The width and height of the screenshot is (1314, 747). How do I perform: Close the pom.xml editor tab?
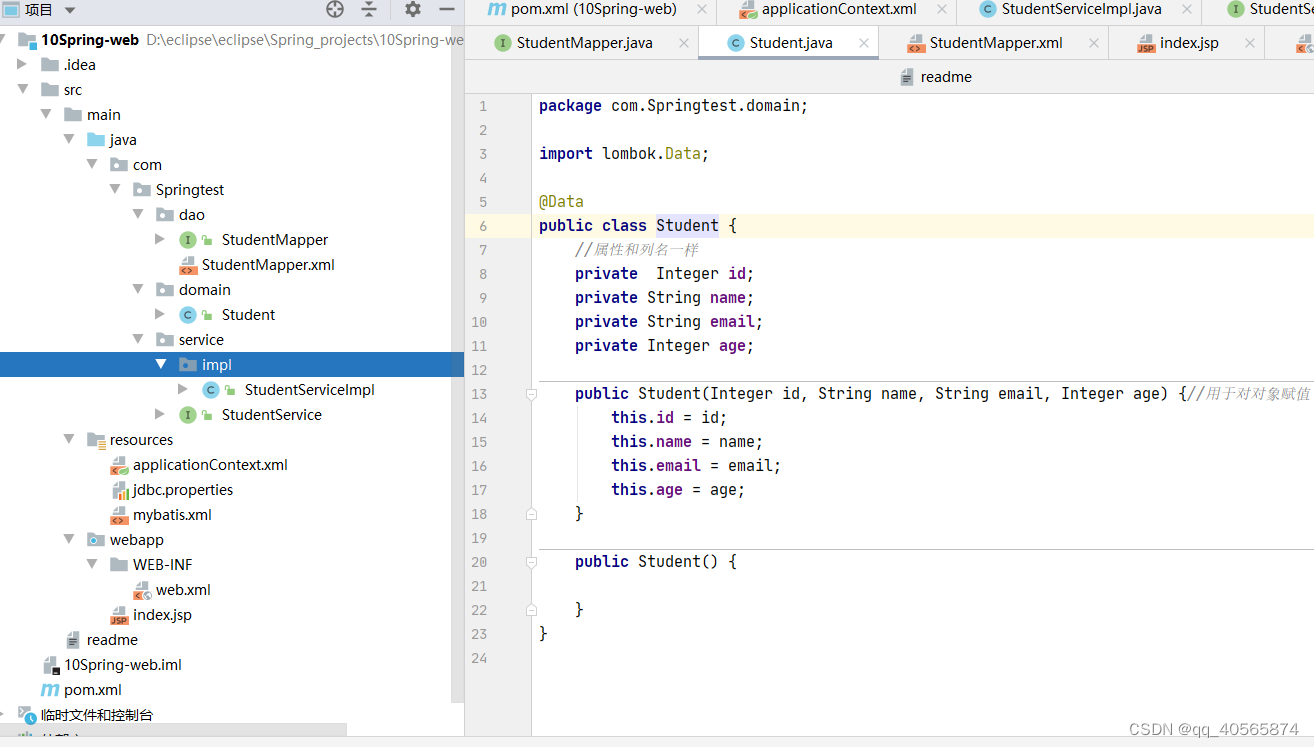point(702,9)
